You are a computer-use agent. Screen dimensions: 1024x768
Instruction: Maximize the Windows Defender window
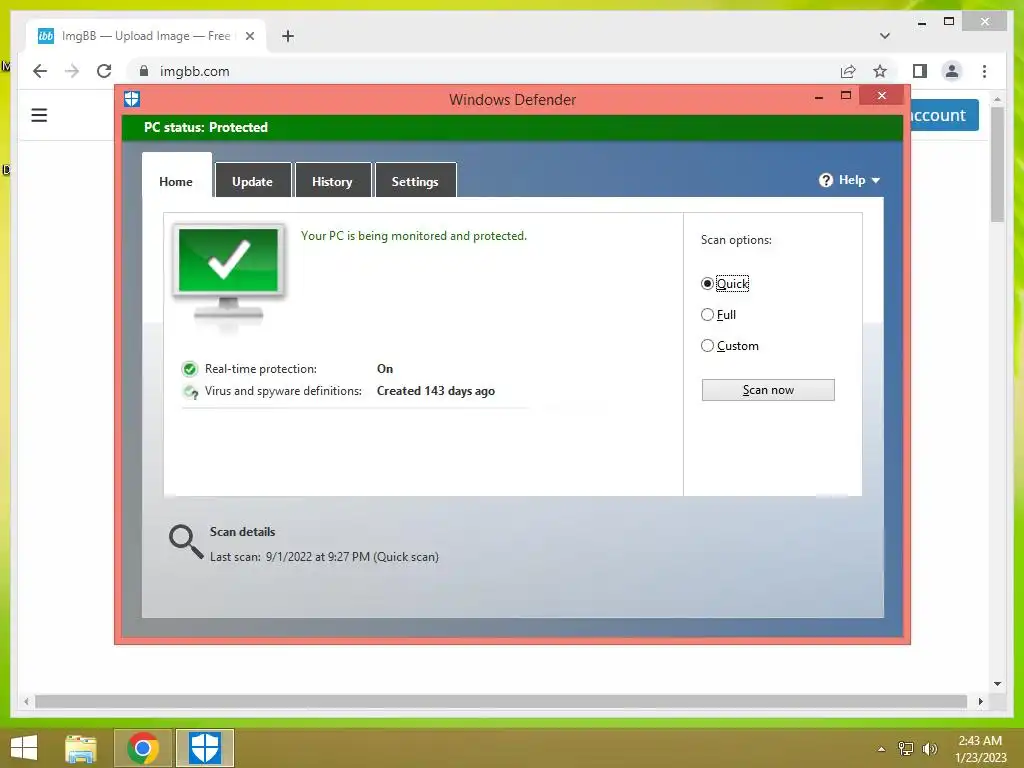coord(846,96)
